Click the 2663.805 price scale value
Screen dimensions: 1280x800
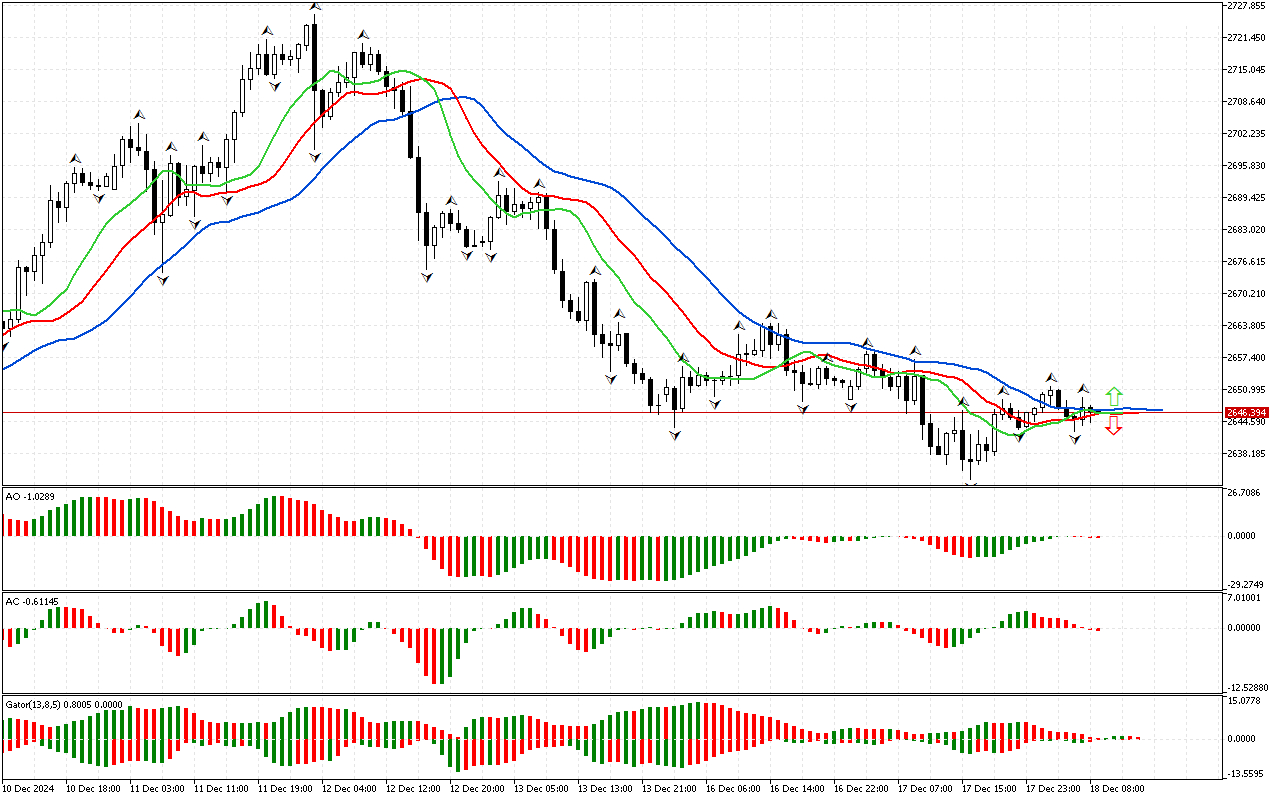[1246, 326]
